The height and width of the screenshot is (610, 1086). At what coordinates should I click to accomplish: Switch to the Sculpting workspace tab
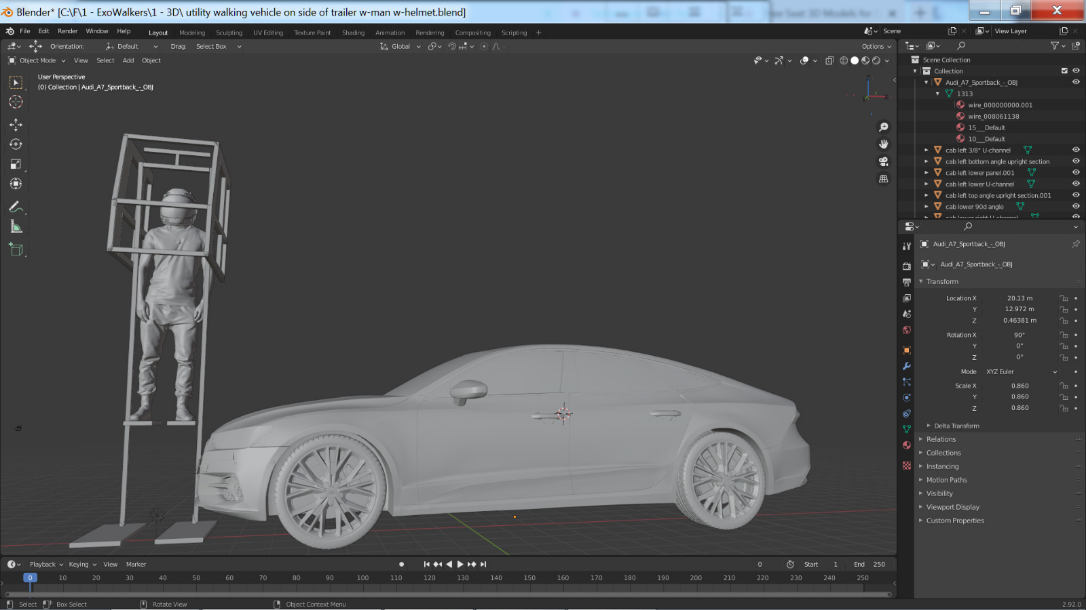pos(229,32)
